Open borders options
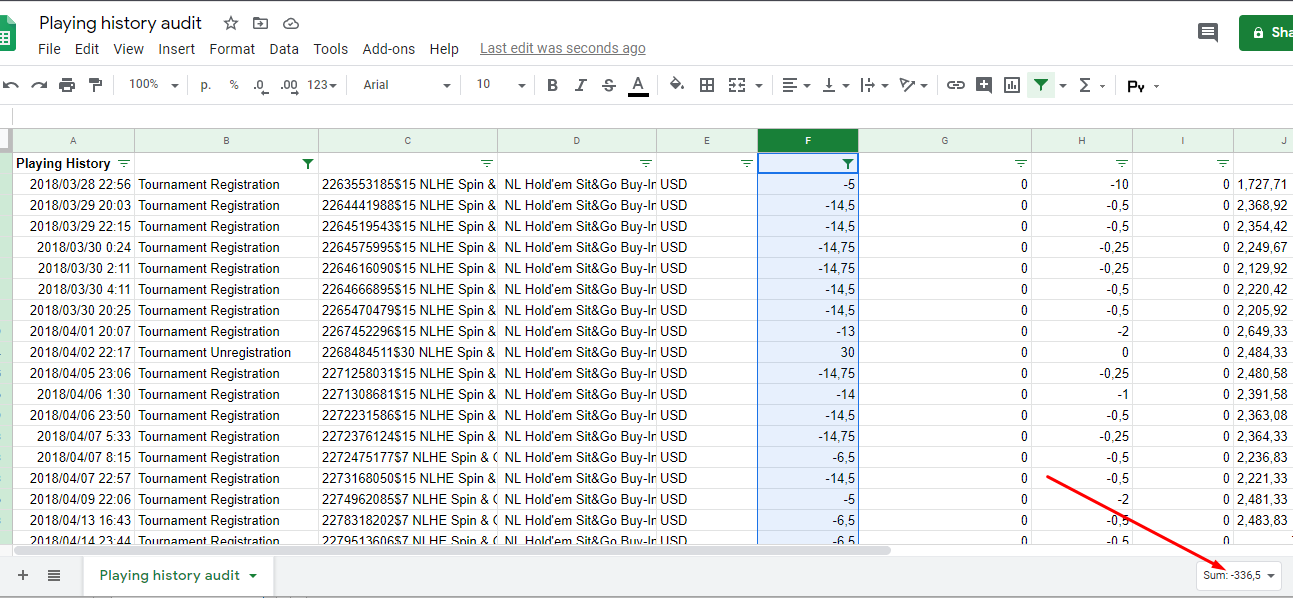The width and height of the screenshot is (1293, 598). 707,85
